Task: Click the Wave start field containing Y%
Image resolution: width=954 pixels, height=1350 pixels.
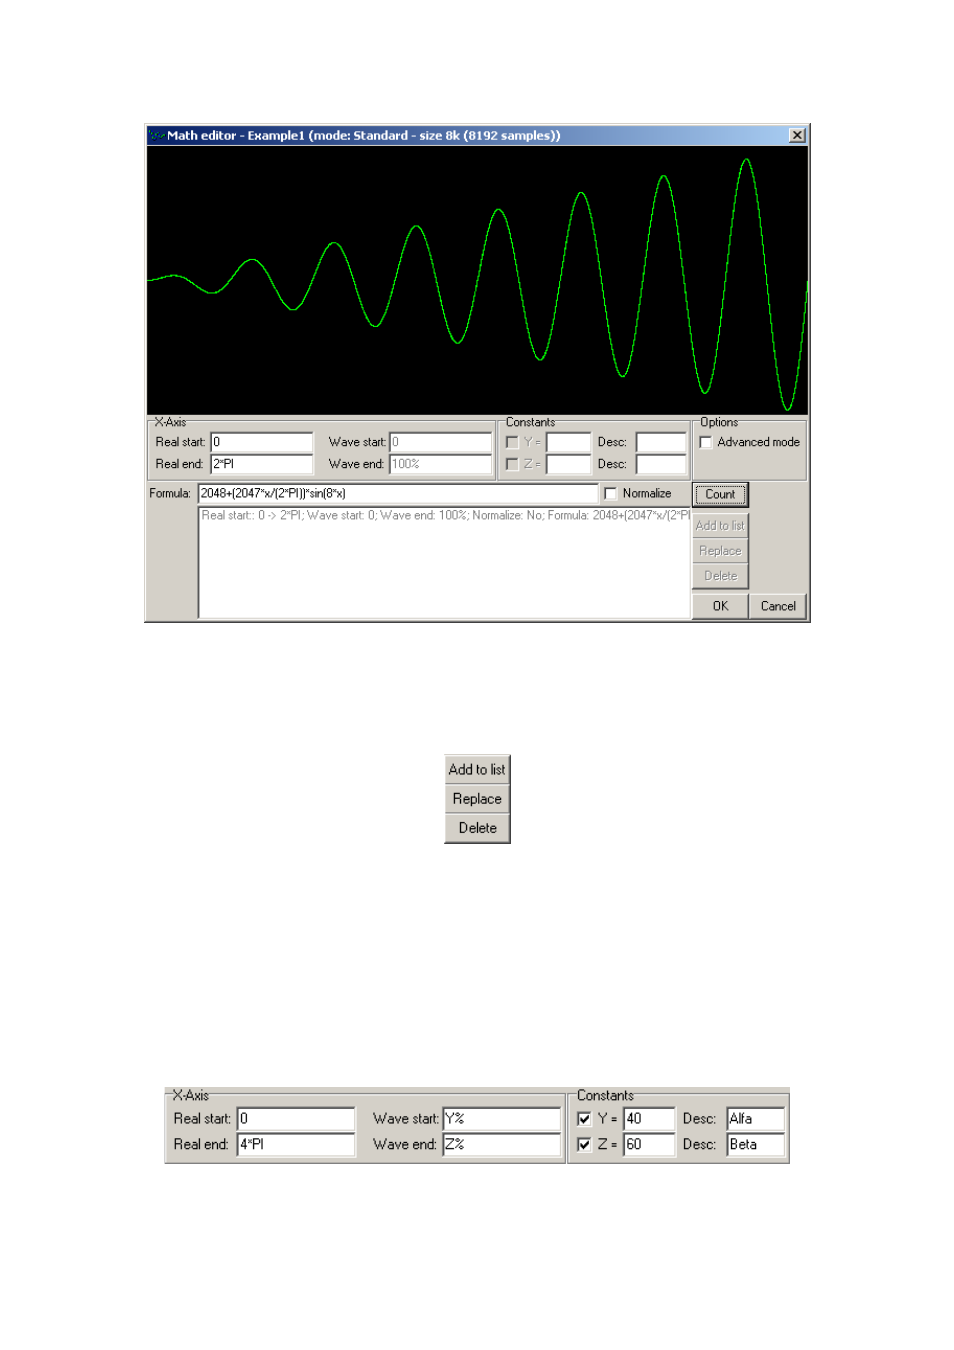Action: point(502,1119)
